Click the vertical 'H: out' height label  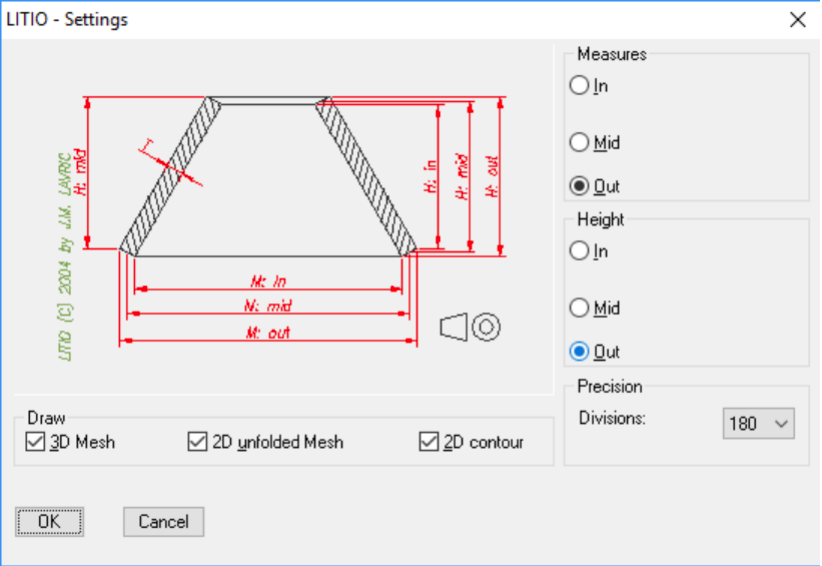tap(492, 176)
